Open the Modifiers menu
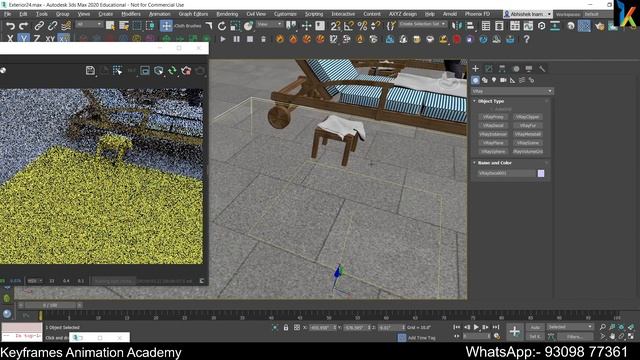 [131, 14]
